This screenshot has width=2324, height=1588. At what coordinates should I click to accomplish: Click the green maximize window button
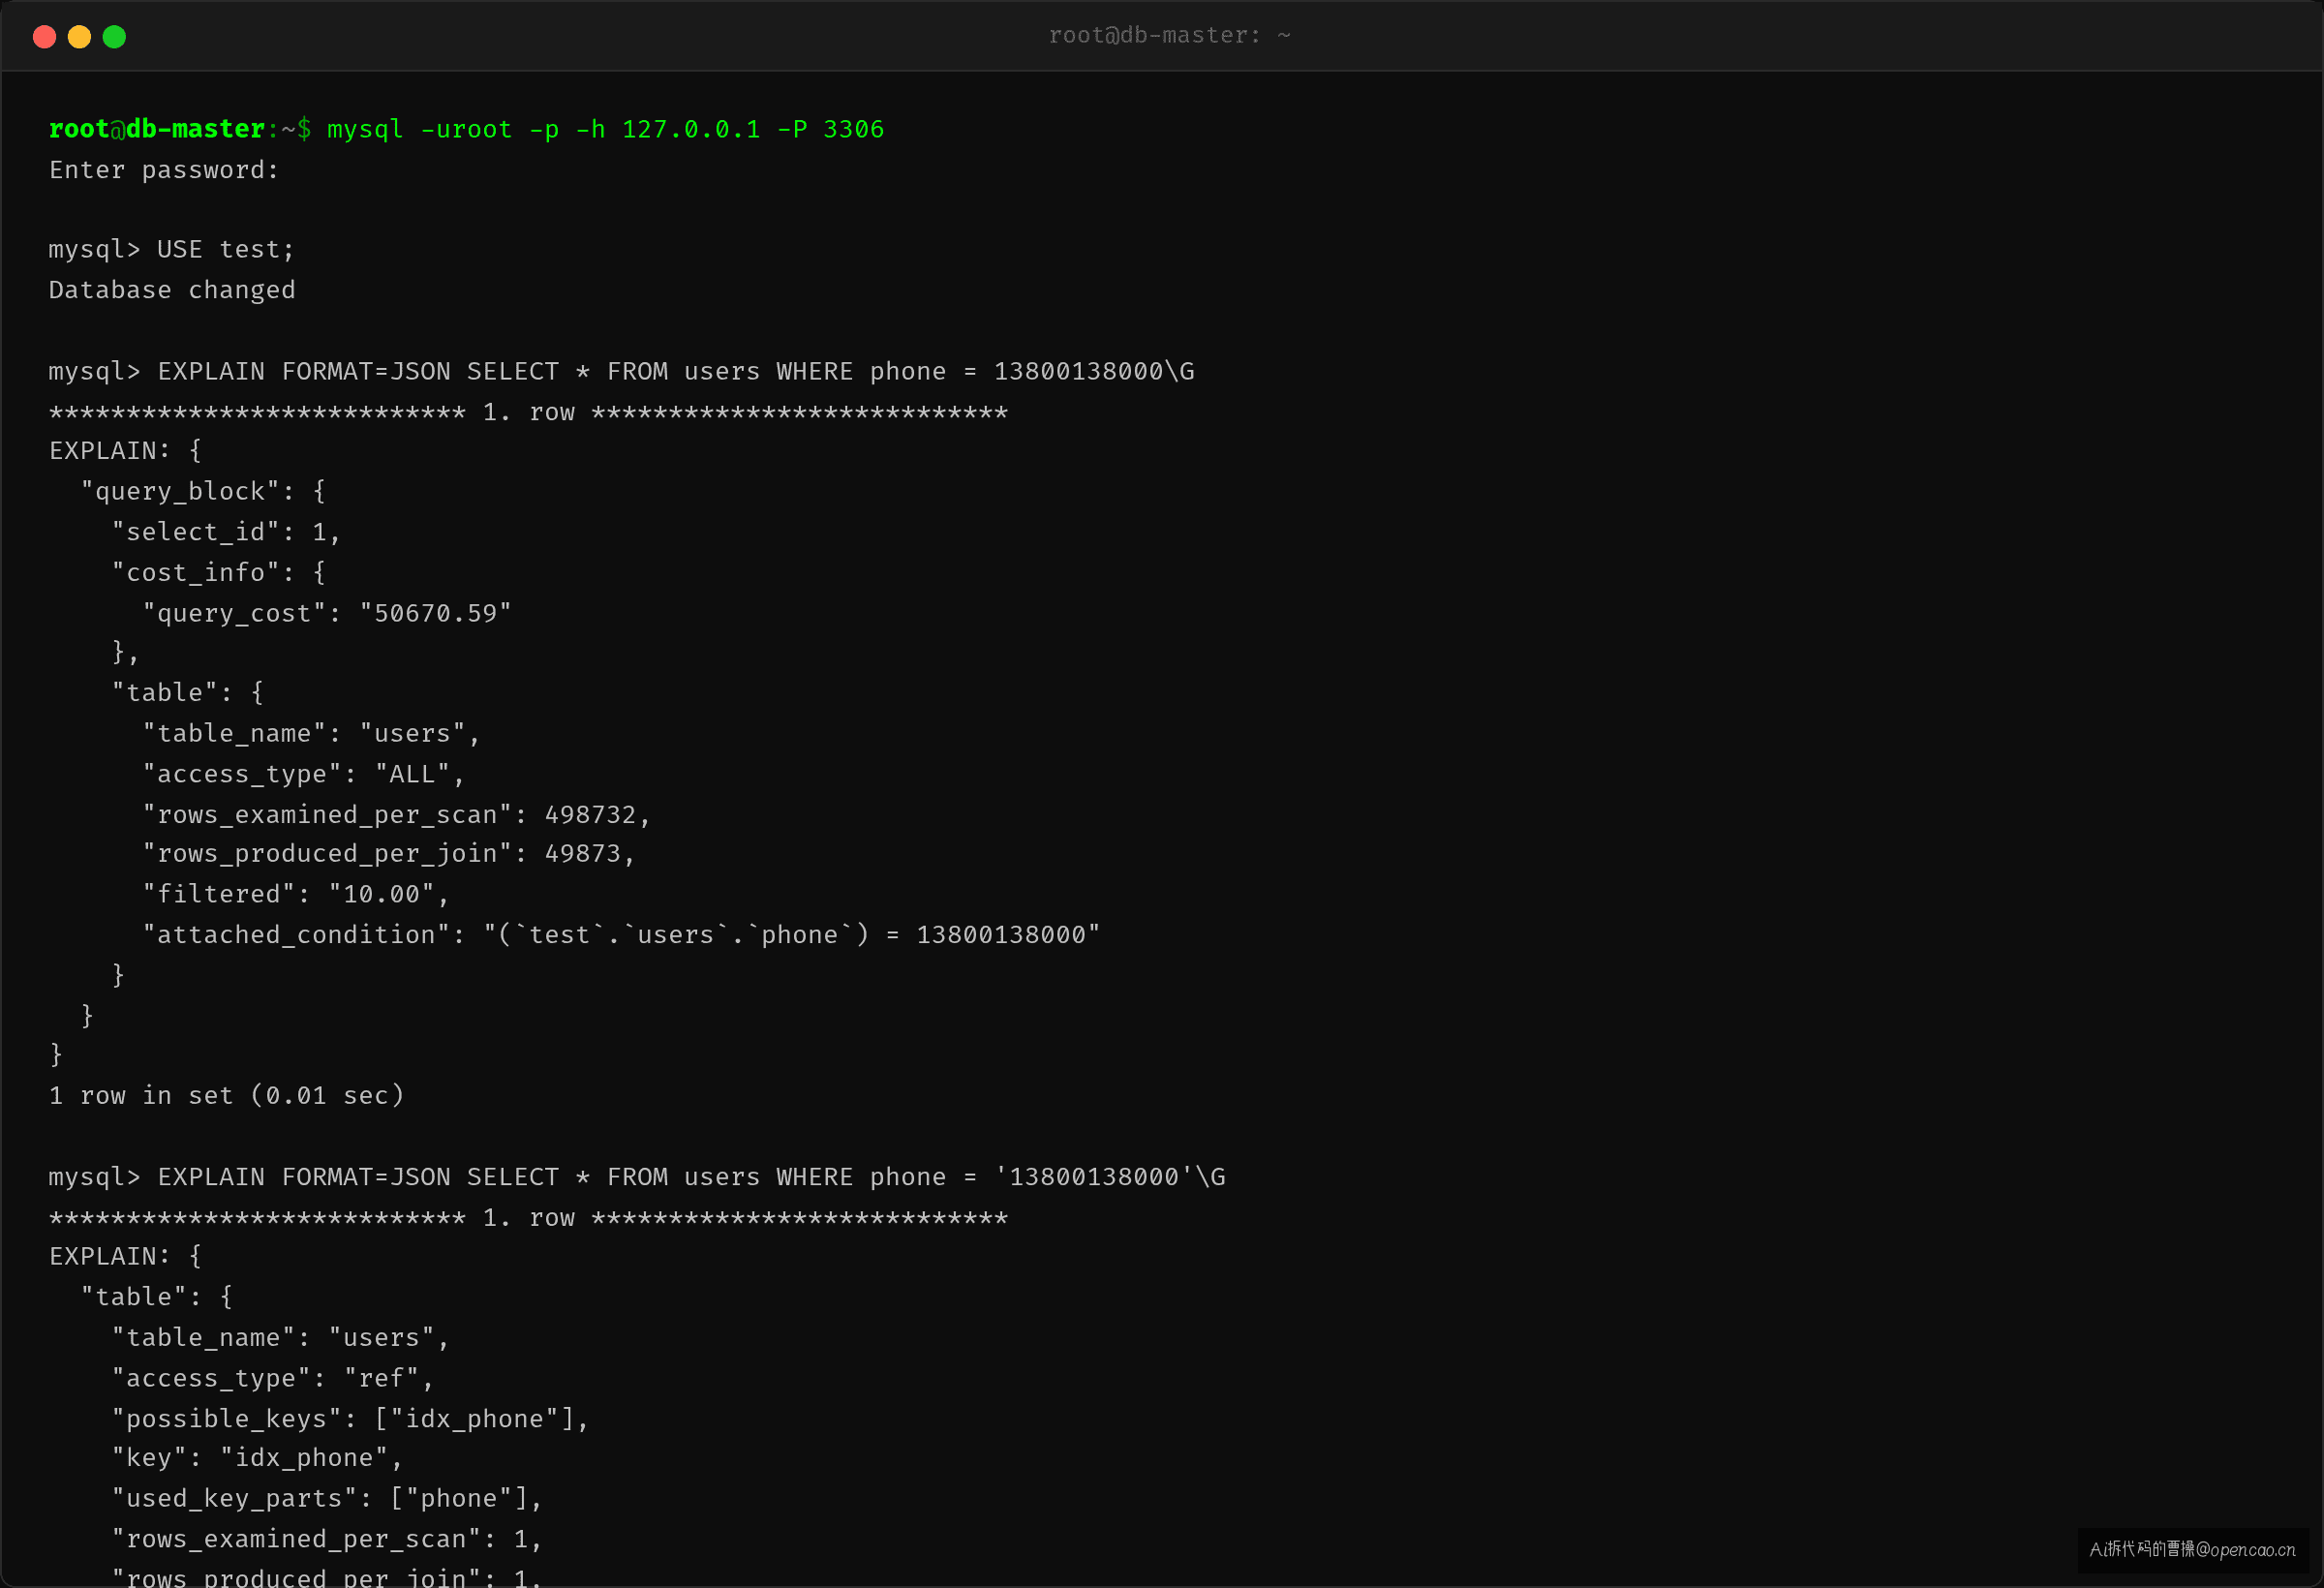pos(114,37)
